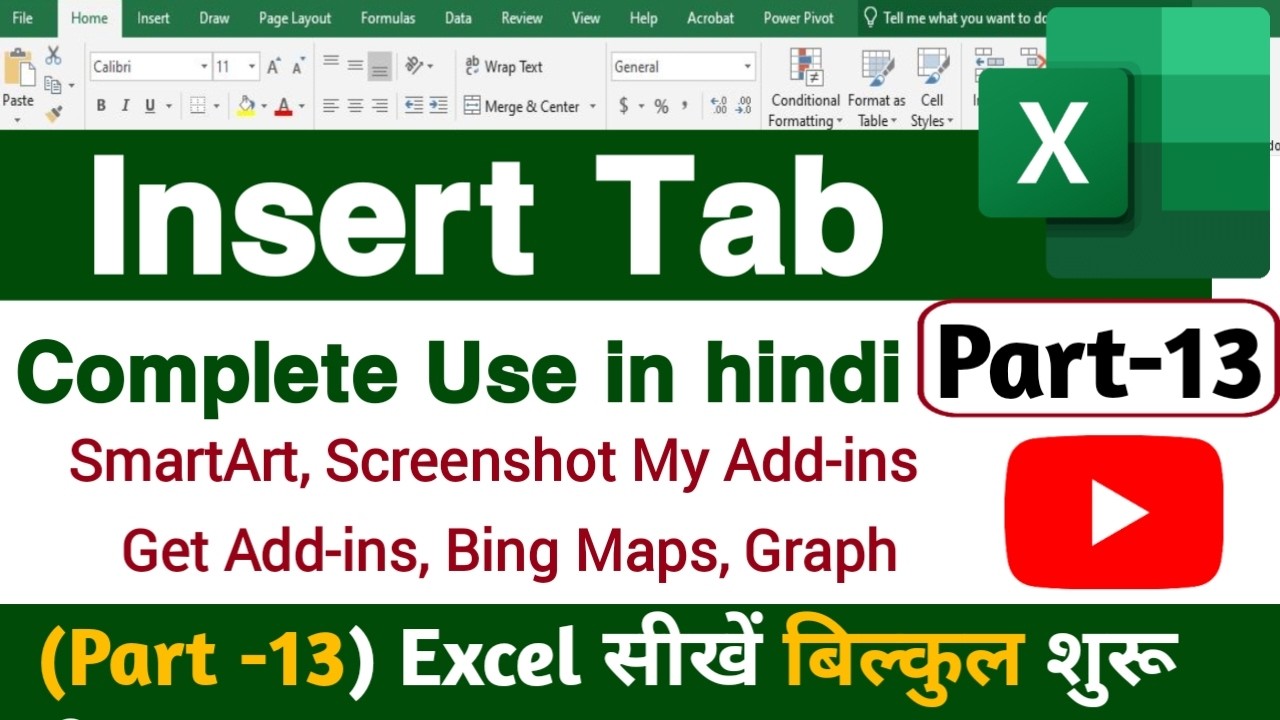Image resolution: width=1280 pixels, height=720 pixels.
Task: Expand accounting format currency arrow
Action: point(640,106)
